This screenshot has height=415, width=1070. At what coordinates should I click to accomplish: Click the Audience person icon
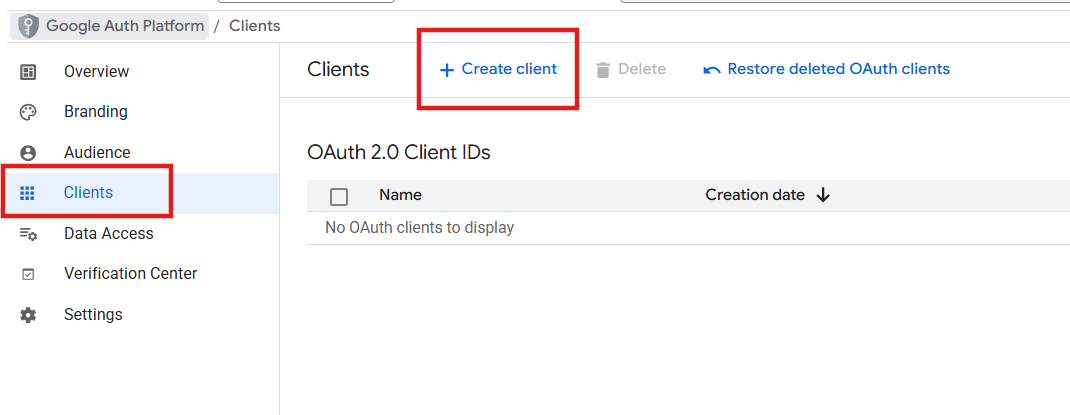click(x=28, y=153)
